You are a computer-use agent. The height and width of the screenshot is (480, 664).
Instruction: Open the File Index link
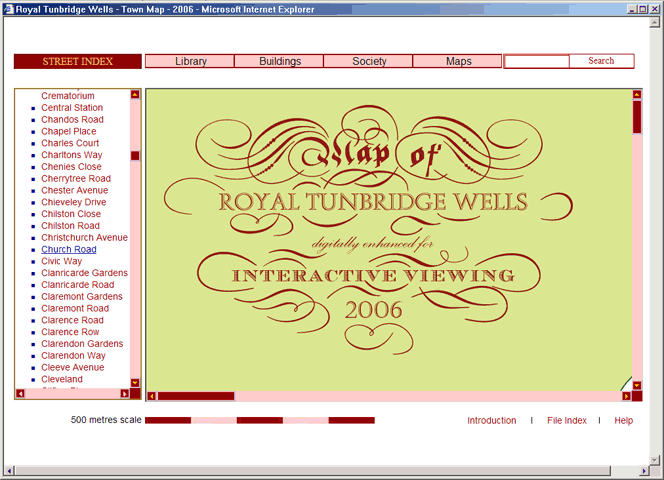pyautogui.click(x=567, y=421)
